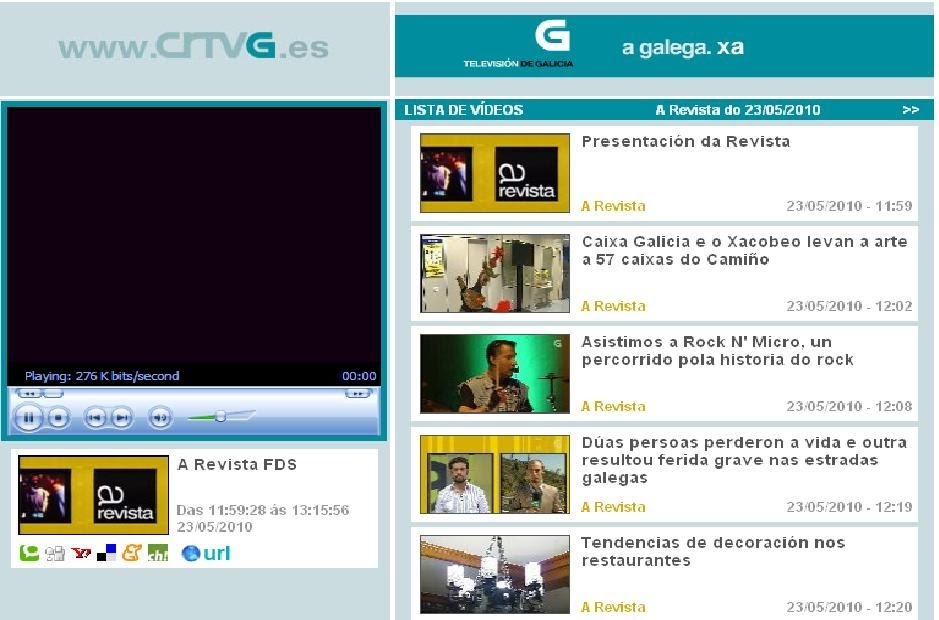Adjust the player volume slider

coord(221,416)
